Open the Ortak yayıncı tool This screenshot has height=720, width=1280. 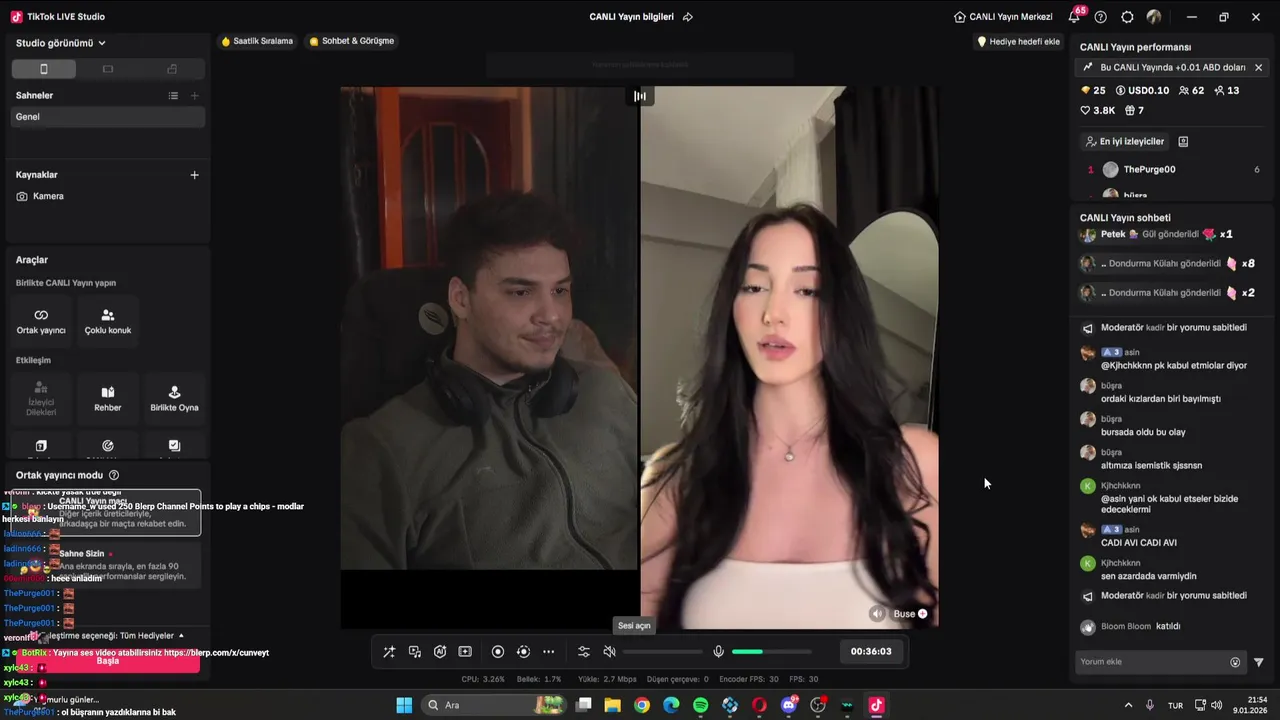coord(41,320)
